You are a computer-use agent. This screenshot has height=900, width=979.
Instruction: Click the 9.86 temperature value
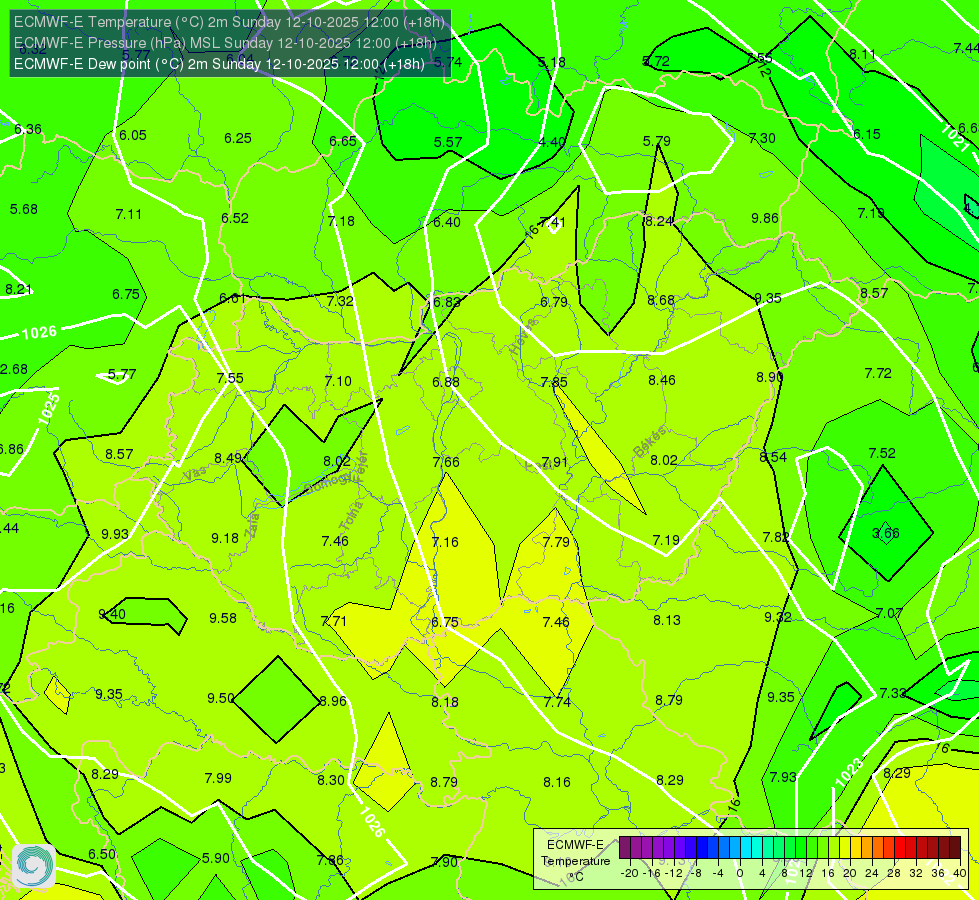[x=765, y=218]
